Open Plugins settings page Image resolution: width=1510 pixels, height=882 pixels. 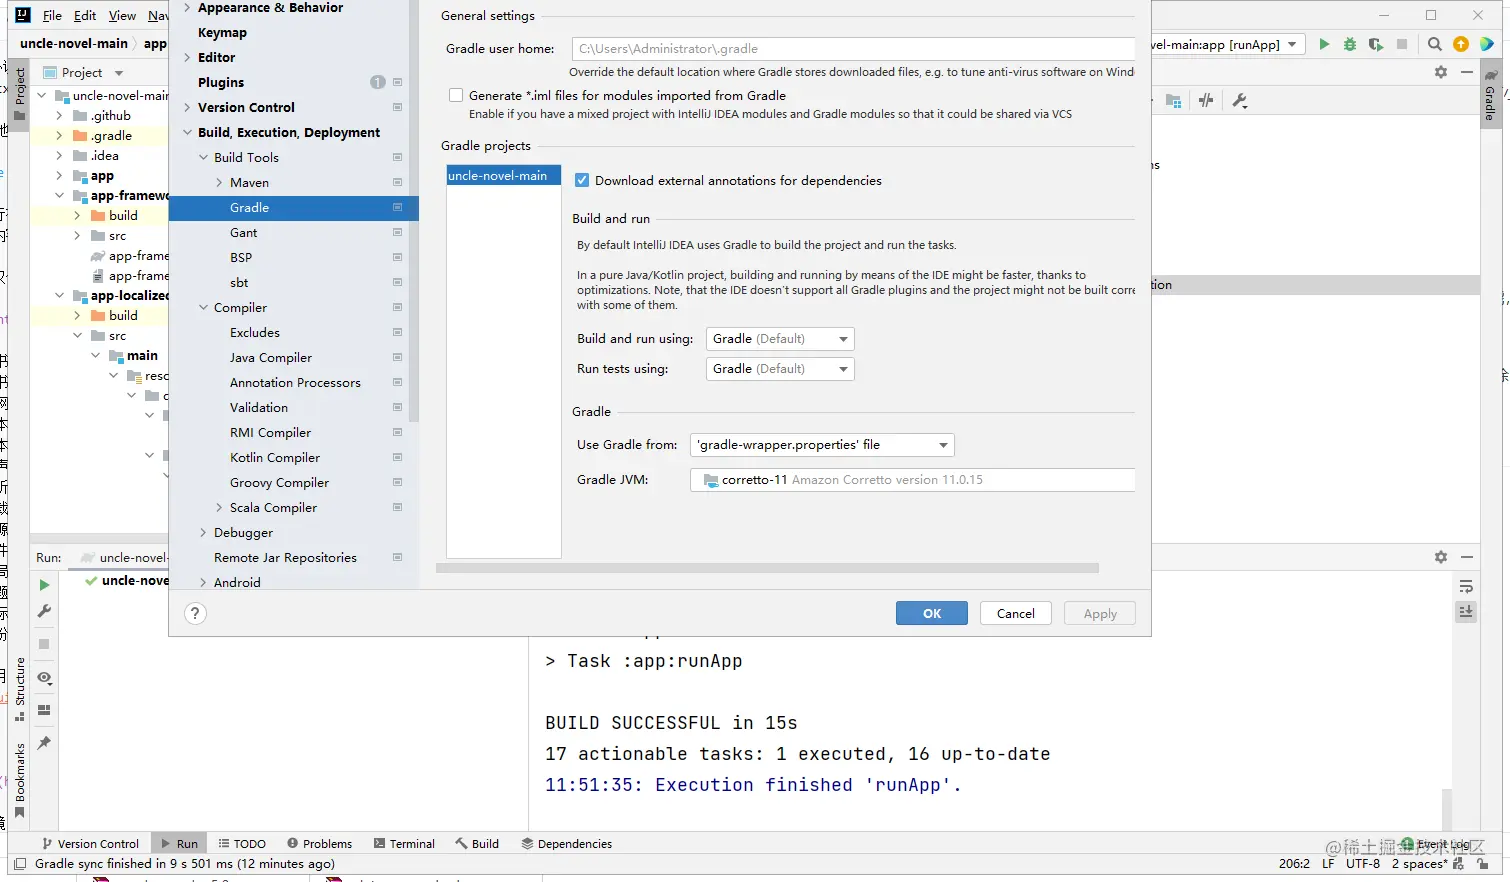click(221, 83)
